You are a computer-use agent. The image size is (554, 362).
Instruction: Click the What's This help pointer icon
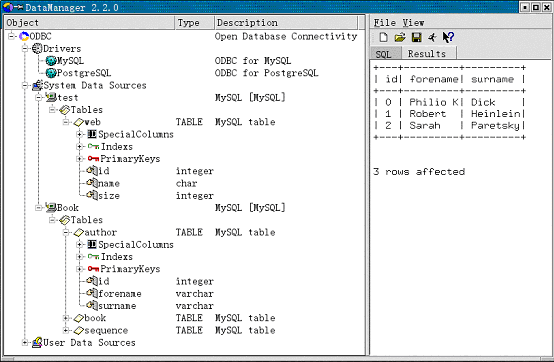pos(448,37)
